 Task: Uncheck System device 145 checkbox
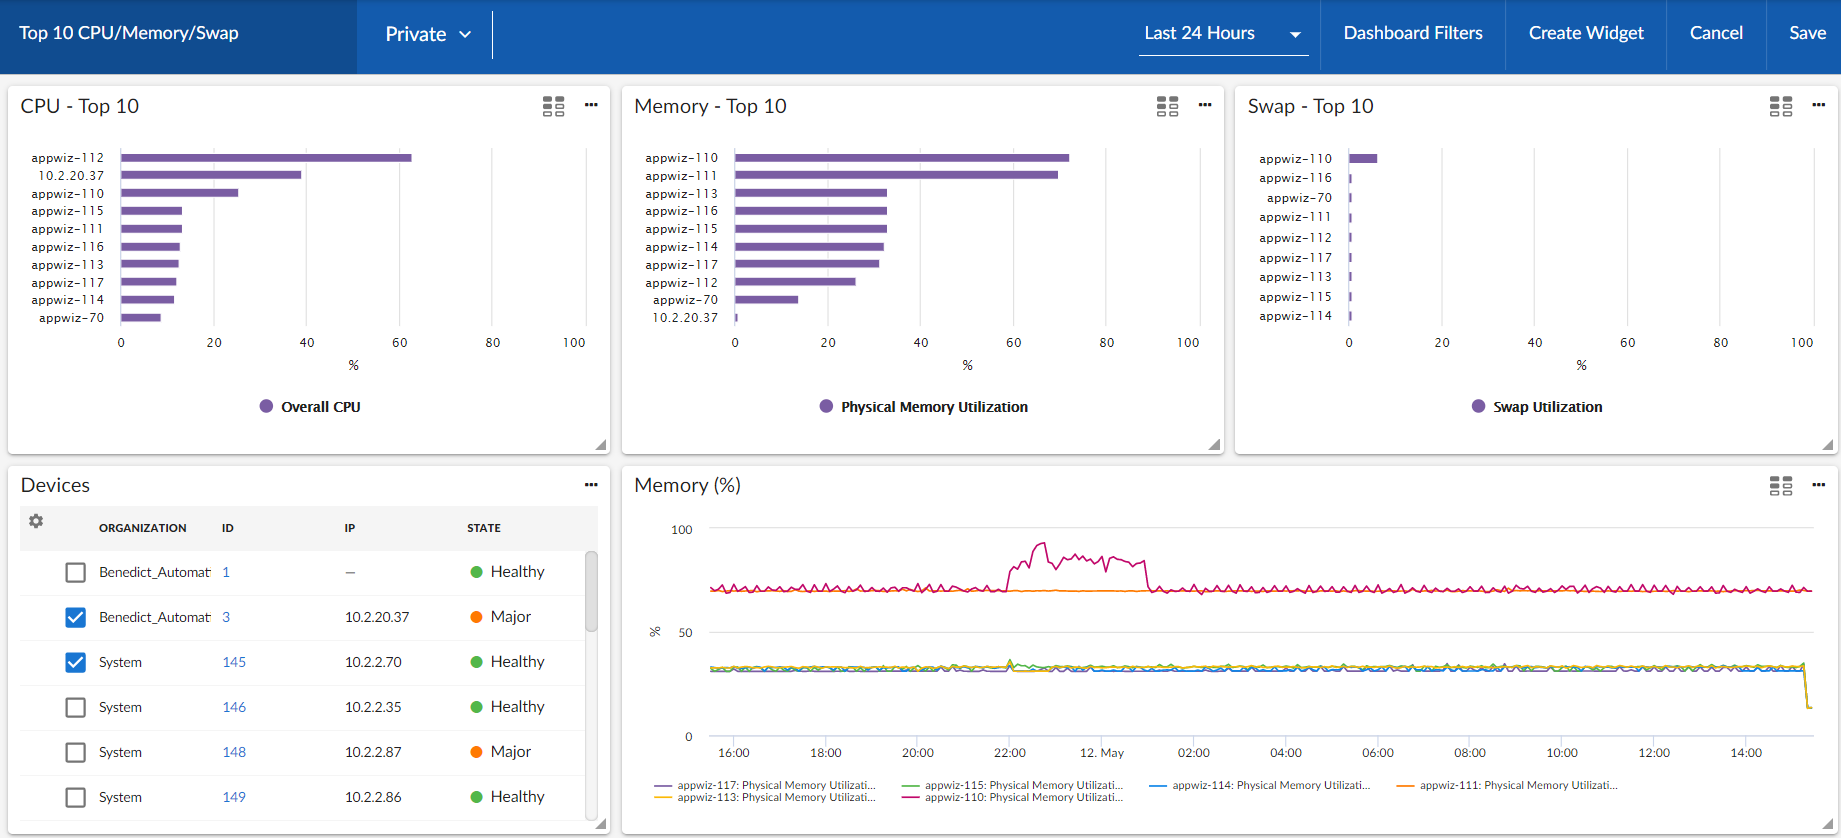(x=76, y=662)
